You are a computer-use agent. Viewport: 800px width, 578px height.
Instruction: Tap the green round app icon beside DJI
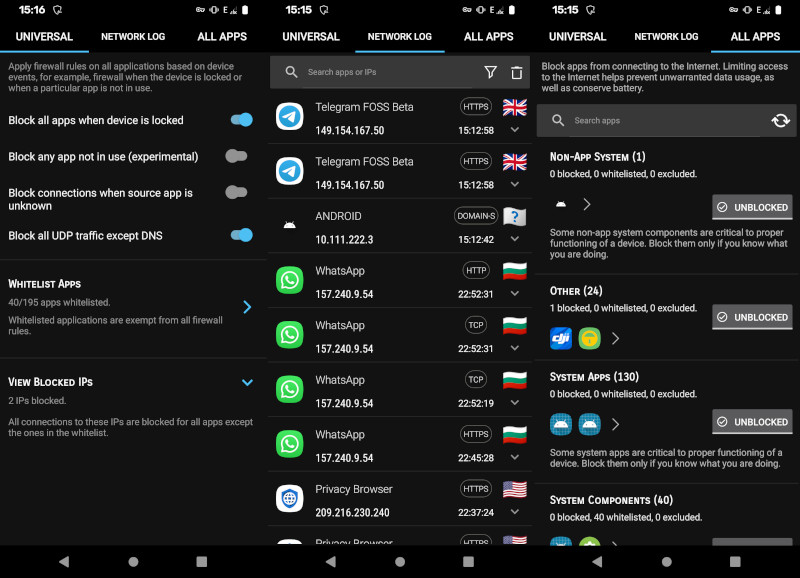[x=589, y=338]
